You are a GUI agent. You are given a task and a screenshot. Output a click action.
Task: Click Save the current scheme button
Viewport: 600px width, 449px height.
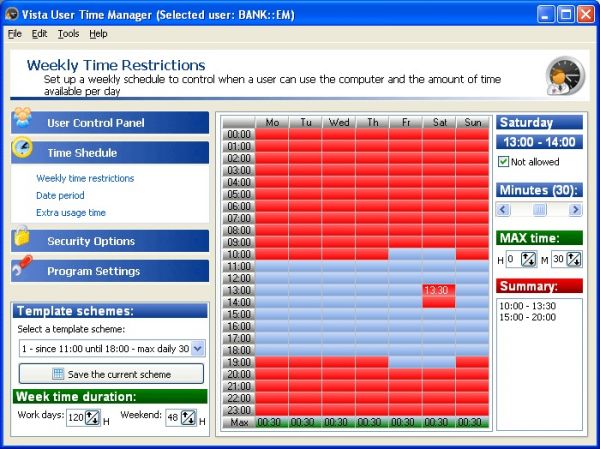click(x=111, y=374)
